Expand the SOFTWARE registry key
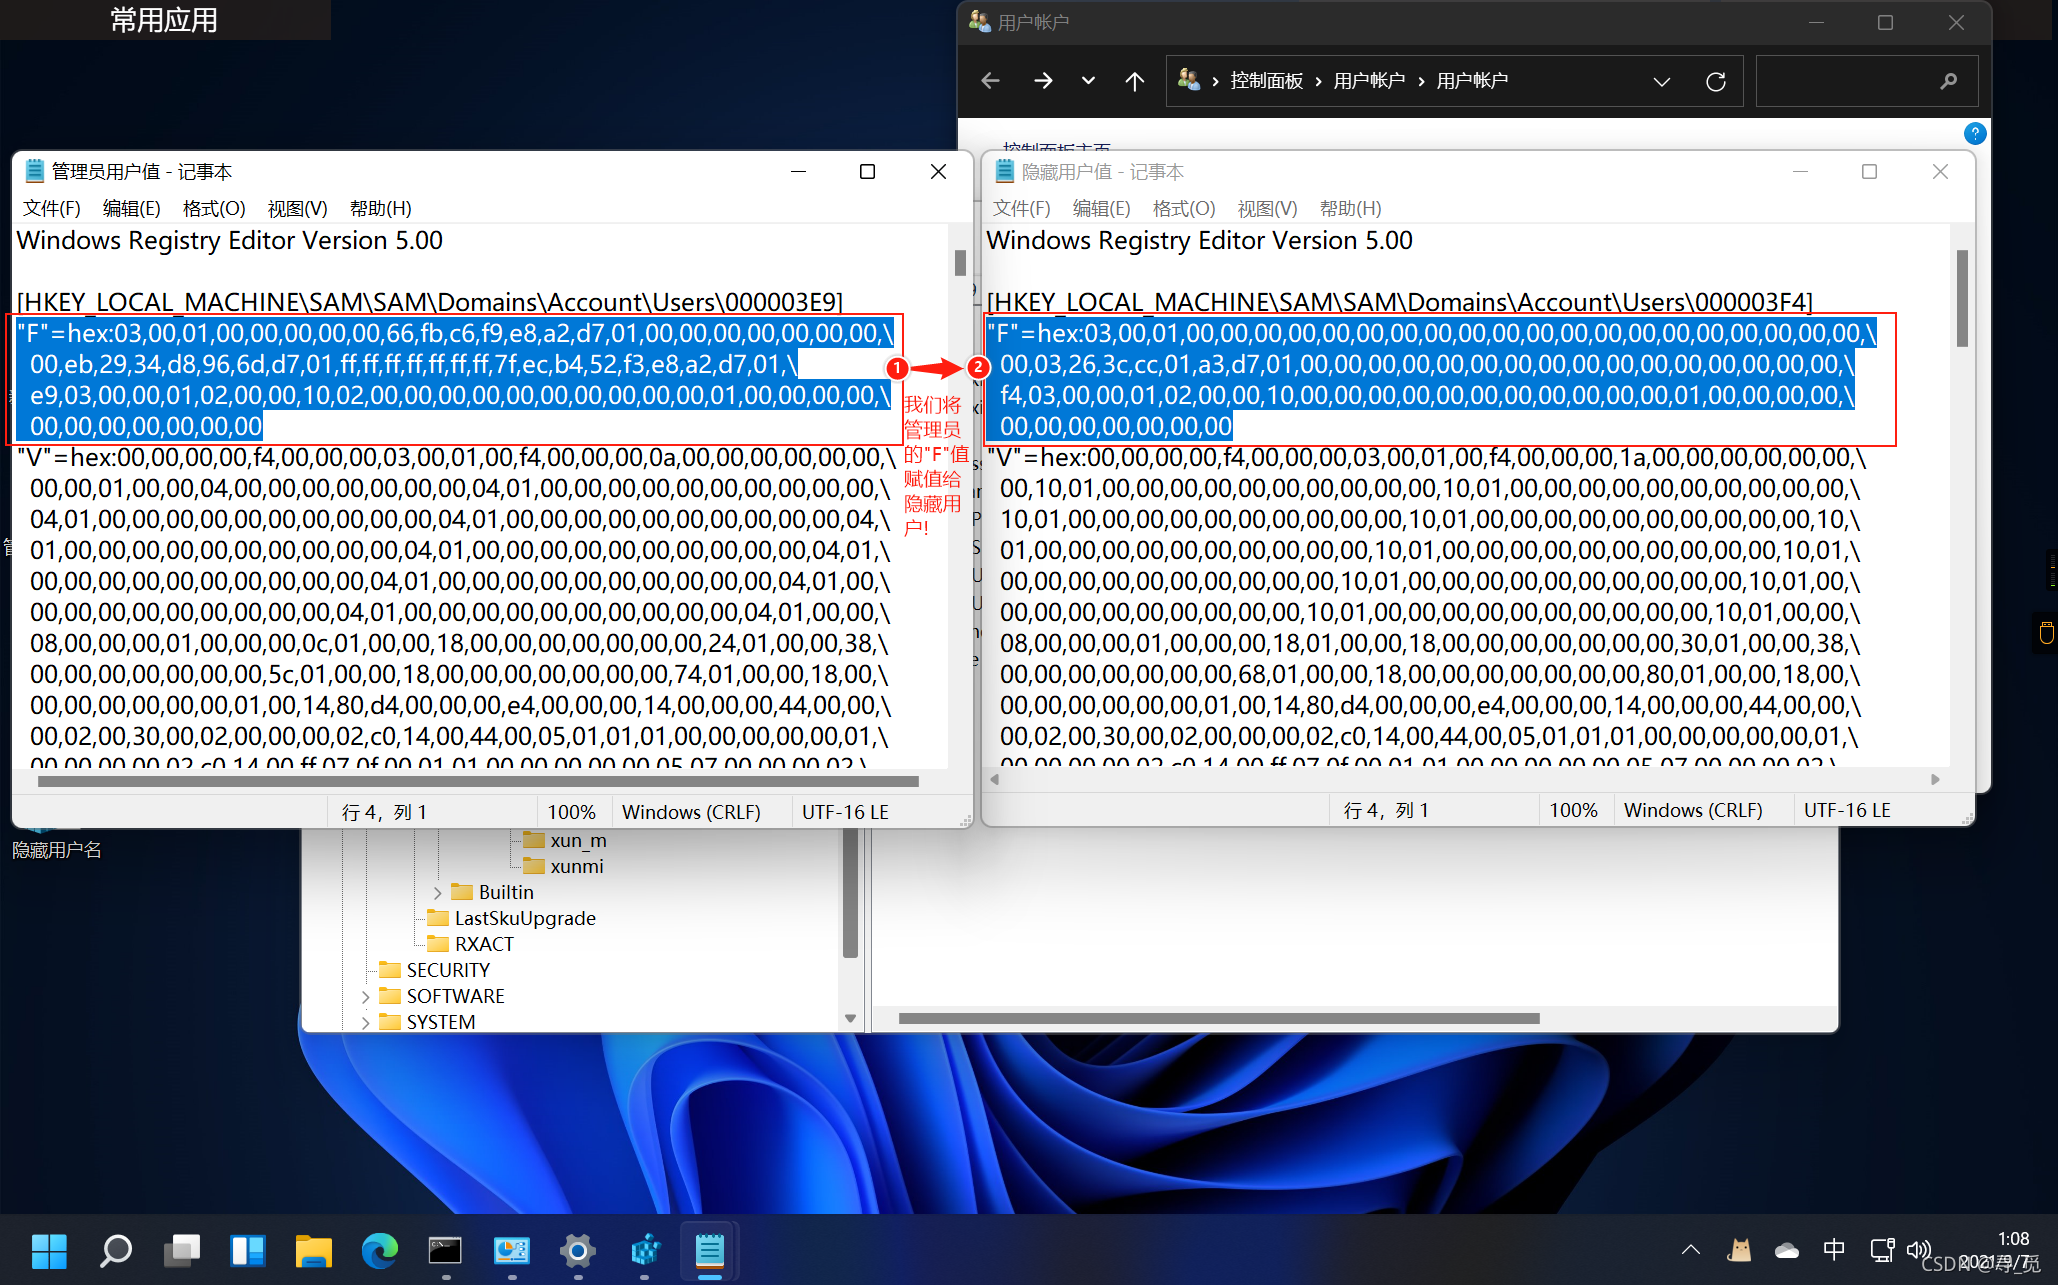This screenshot has height=1285, width=2058. tap(366, 996)
